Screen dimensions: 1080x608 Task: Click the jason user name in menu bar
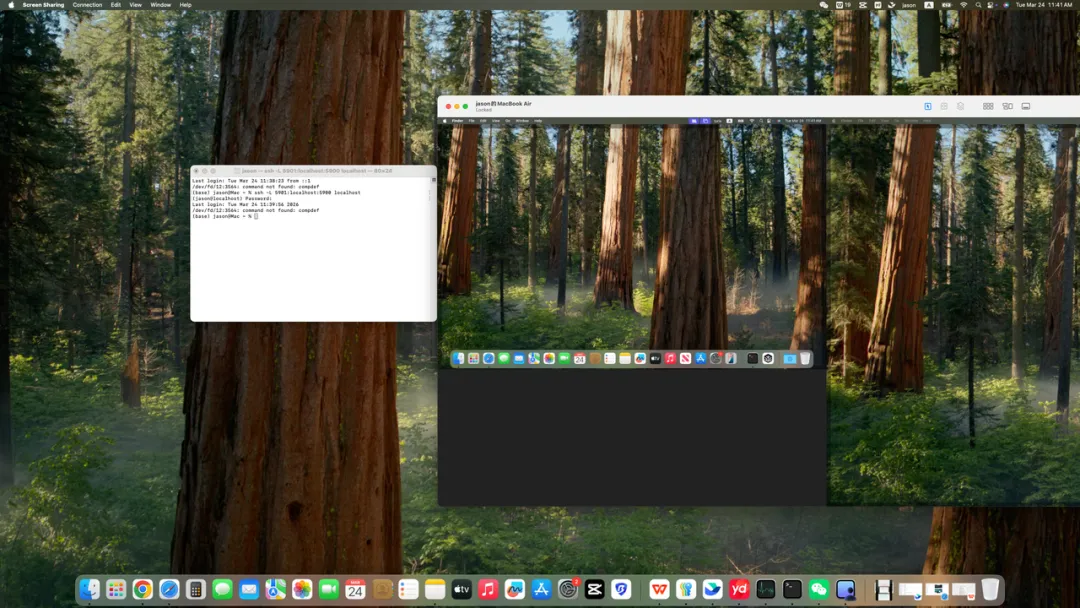click(909, 5)
